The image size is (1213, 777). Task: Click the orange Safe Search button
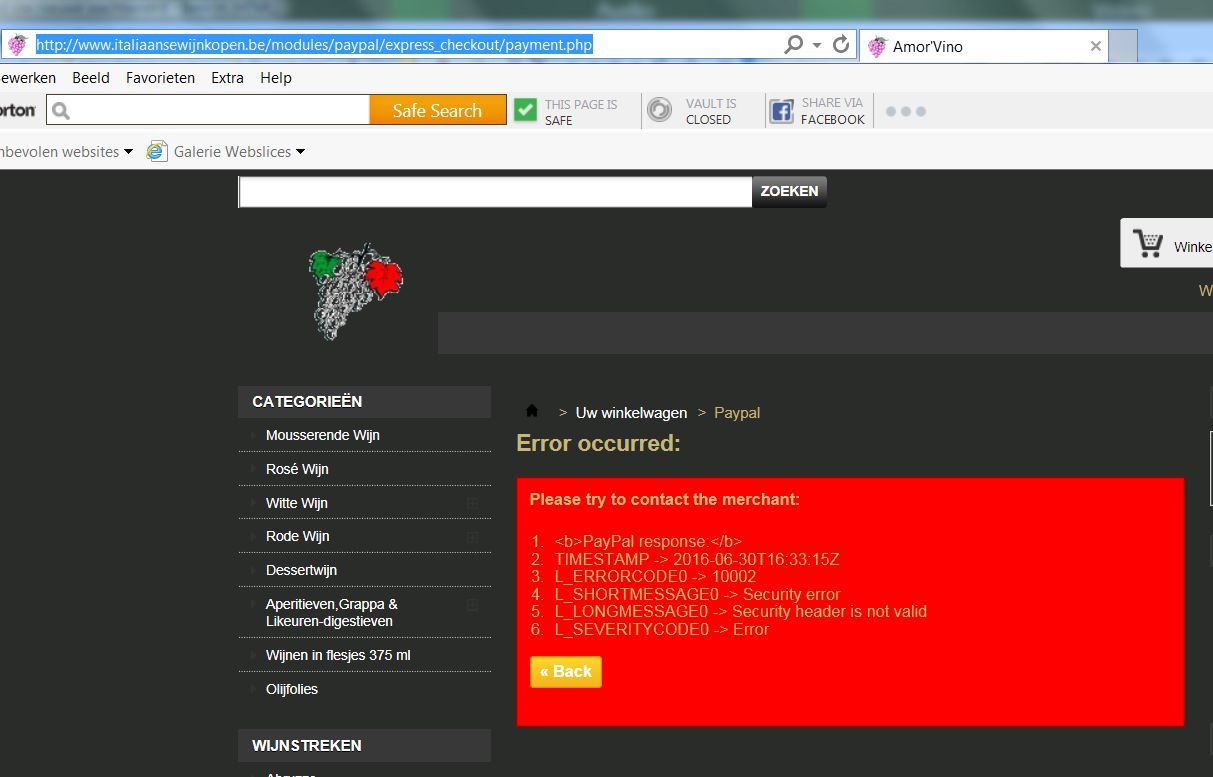tap(437, 110)
